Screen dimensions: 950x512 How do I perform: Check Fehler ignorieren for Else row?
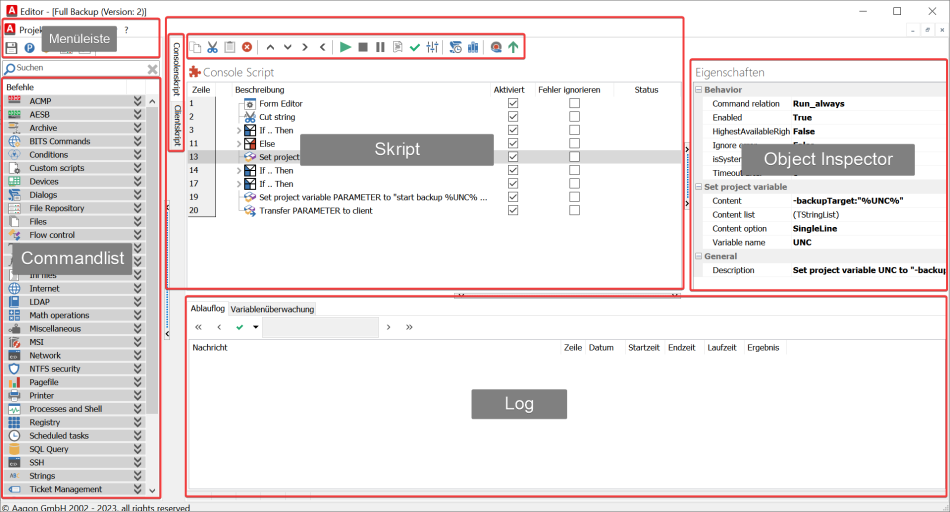coord(574,144)
